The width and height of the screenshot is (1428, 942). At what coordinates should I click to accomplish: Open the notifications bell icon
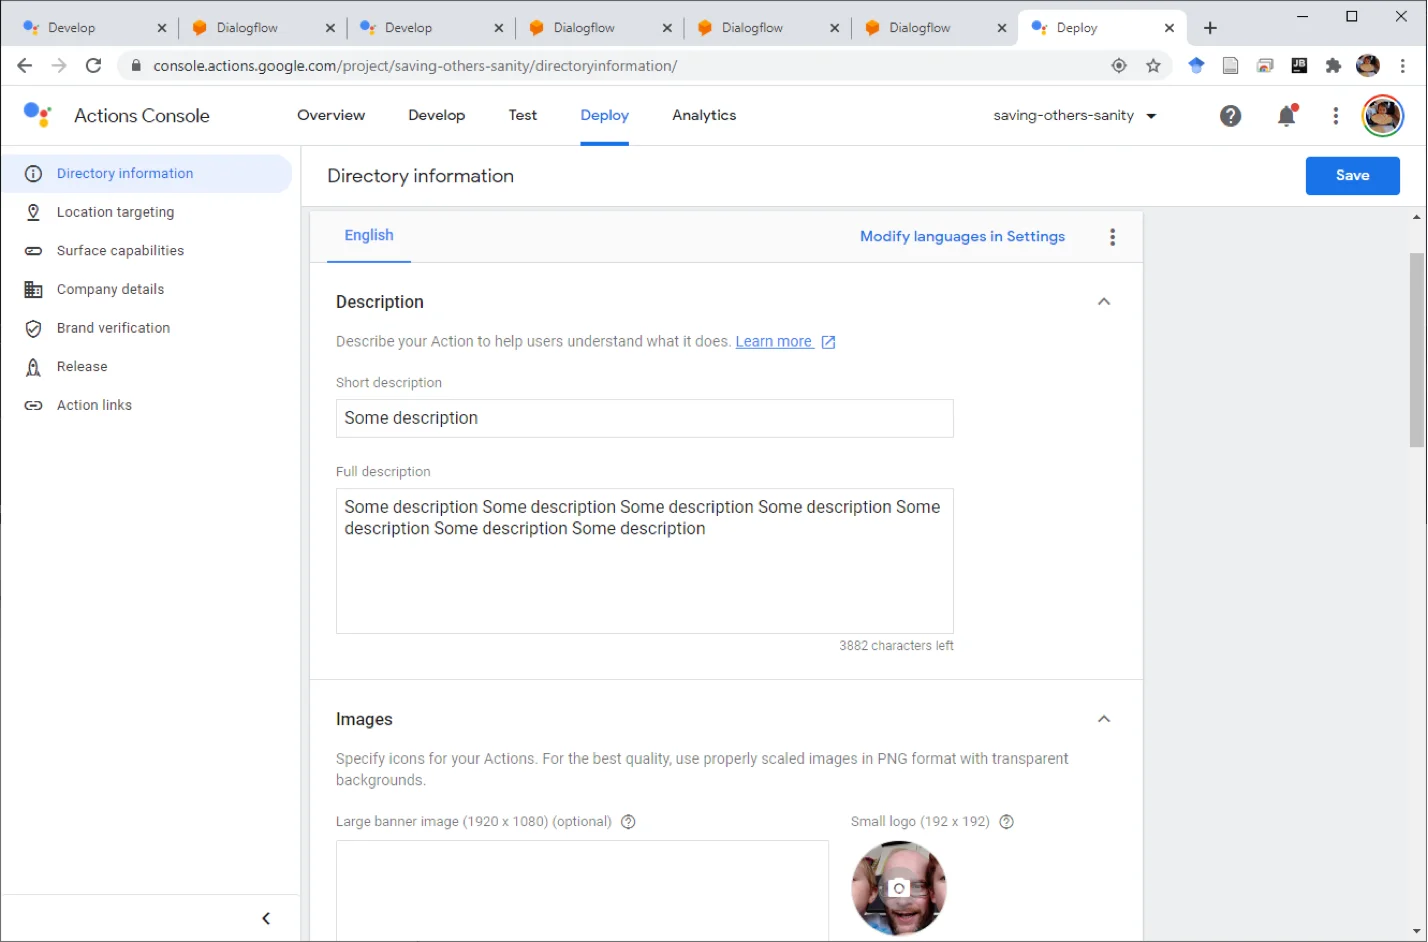point(1287,116)
